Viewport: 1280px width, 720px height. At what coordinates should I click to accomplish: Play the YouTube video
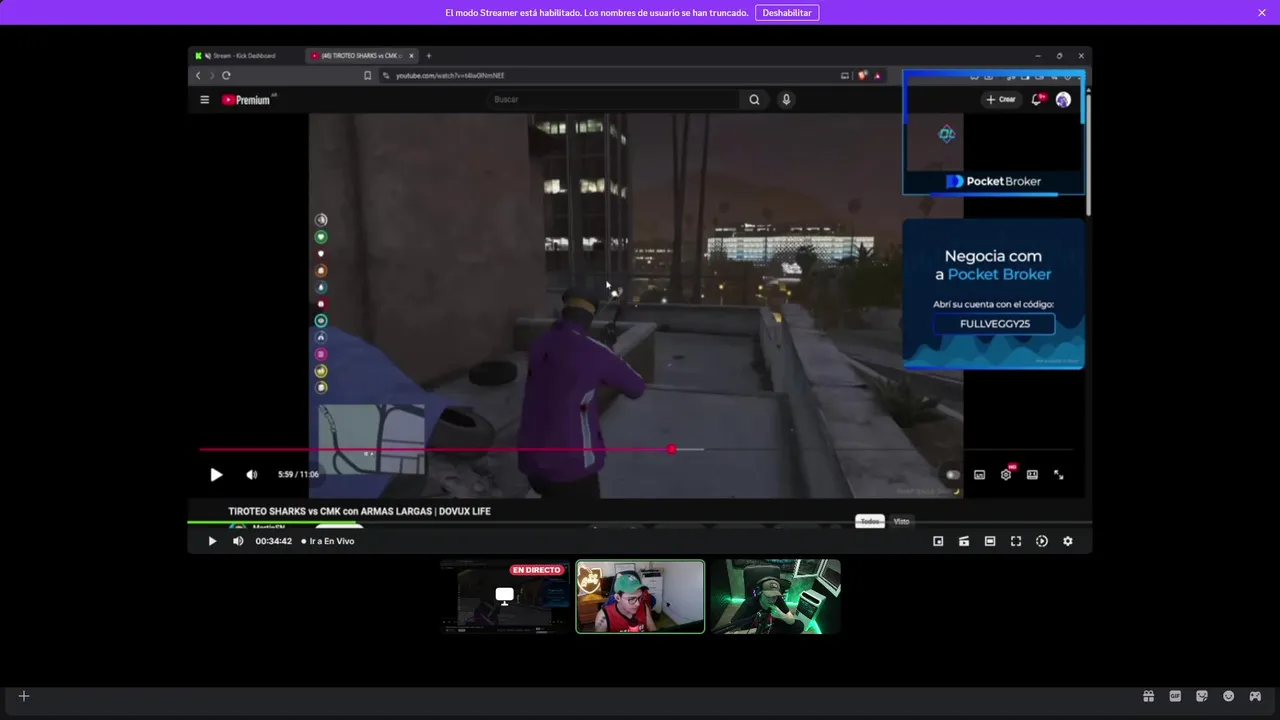click(216, 475)
